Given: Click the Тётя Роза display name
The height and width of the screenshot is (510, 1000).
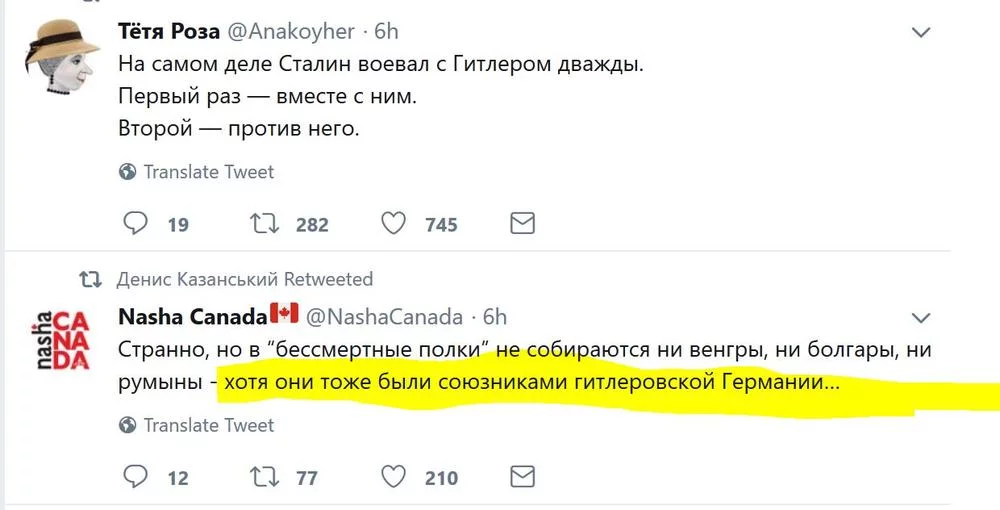Looking at the screenshot, I should pos(169,31).
